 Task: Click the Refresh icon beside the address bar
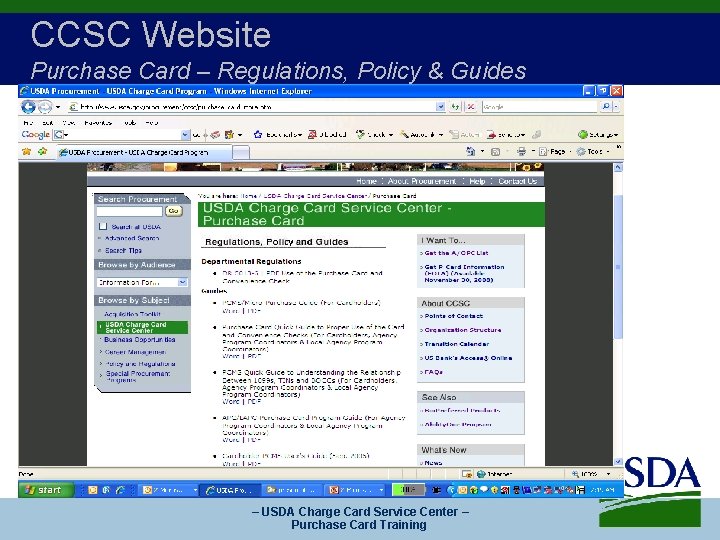pos(455,107)
